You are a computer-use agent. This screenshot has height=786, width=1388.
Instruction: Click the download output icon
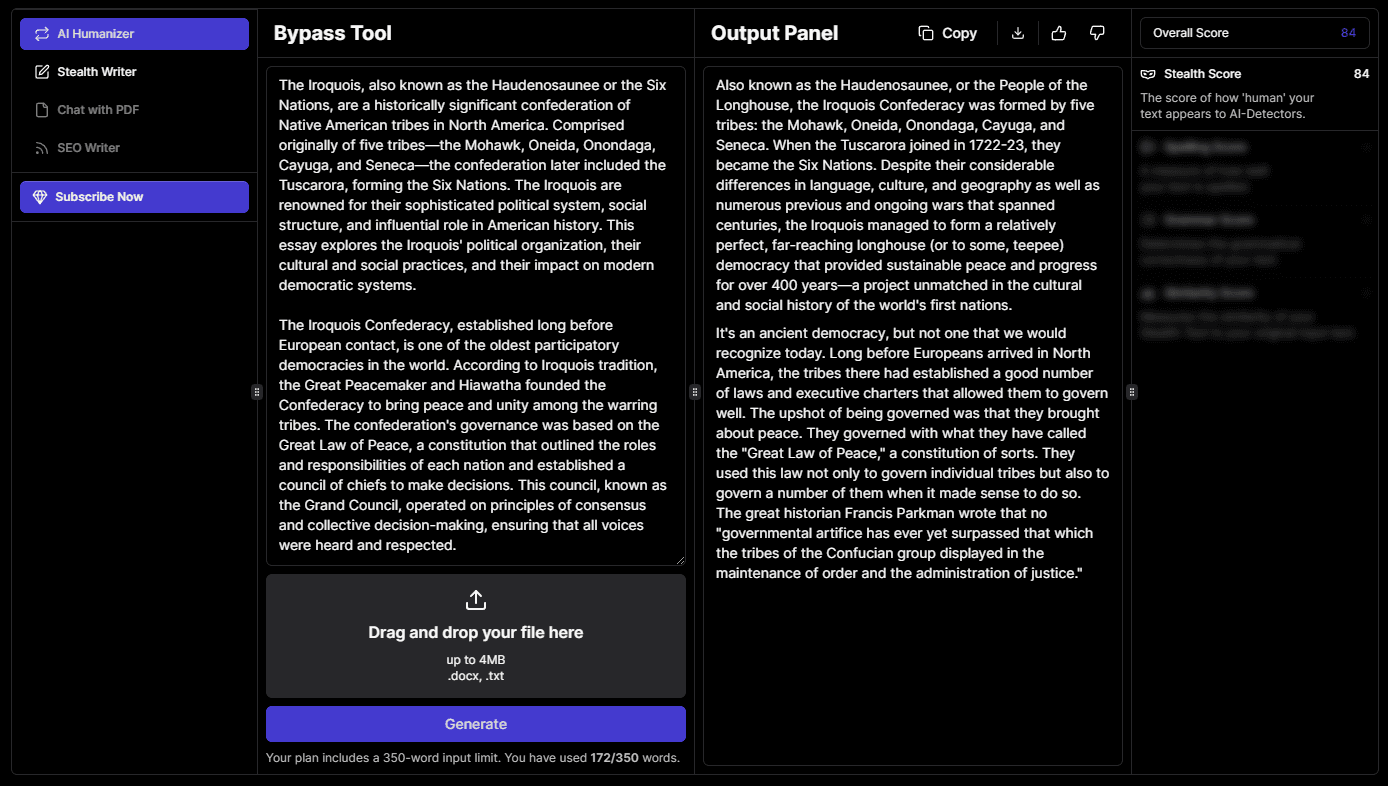click(x=1018, y=33)
